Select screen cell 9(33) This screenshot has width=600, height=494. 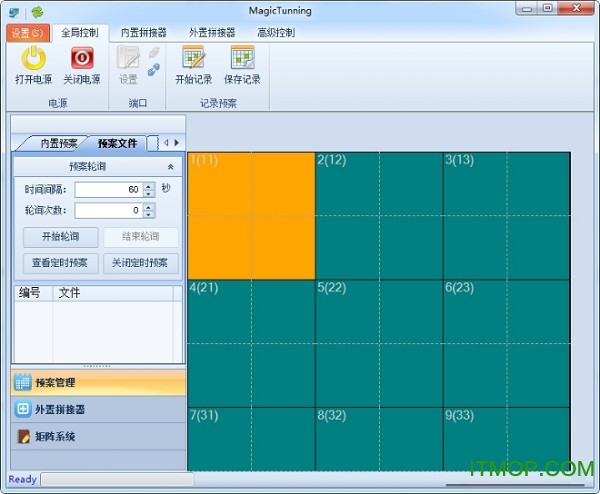[507, 439]
